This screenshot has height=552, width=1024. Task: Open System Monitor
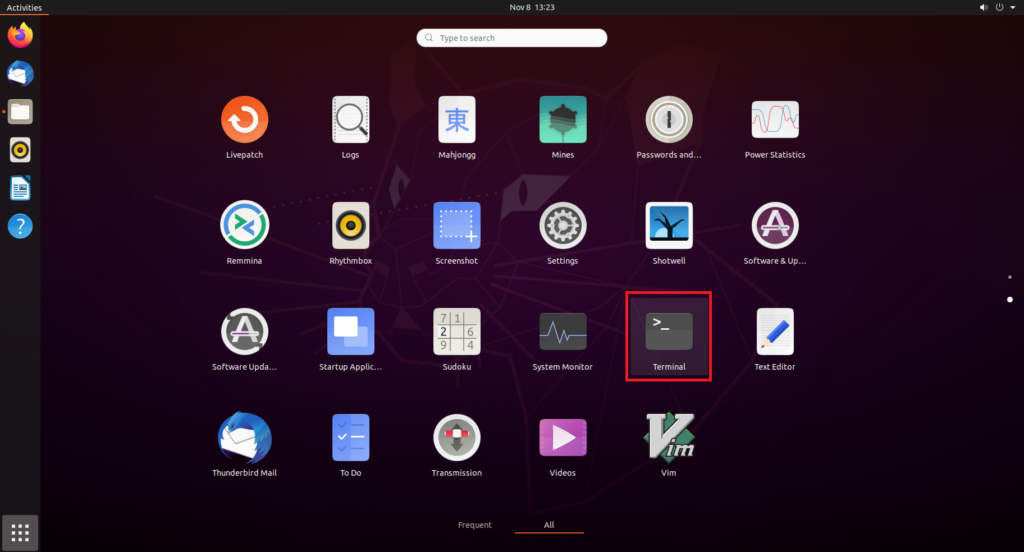point(562,339)
